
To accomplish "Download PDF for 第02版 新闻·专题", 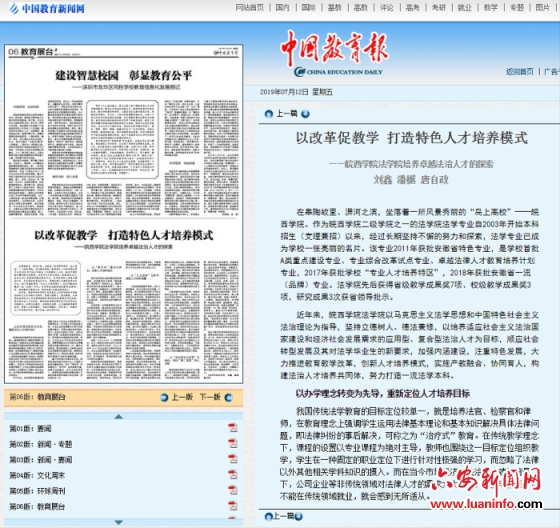I will point(233,443).
